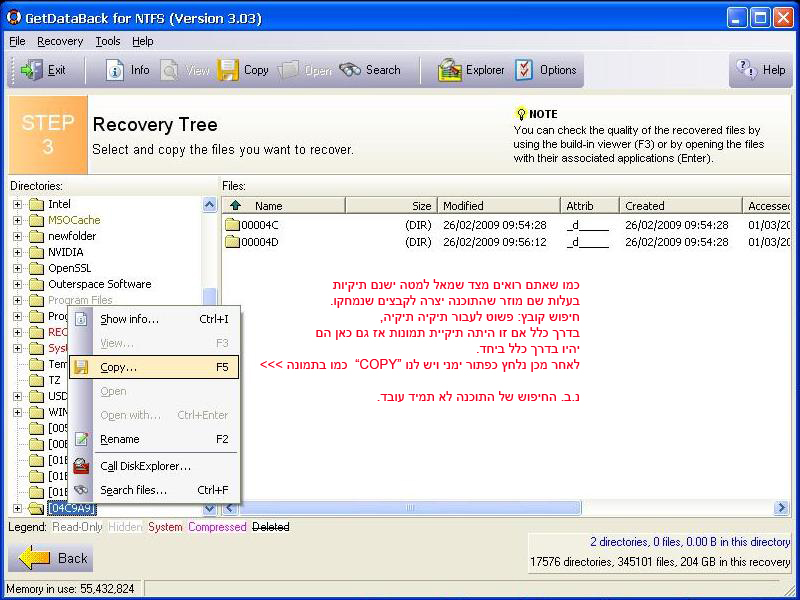Expand the NVIDIA directory node

[x=17, y=253]
